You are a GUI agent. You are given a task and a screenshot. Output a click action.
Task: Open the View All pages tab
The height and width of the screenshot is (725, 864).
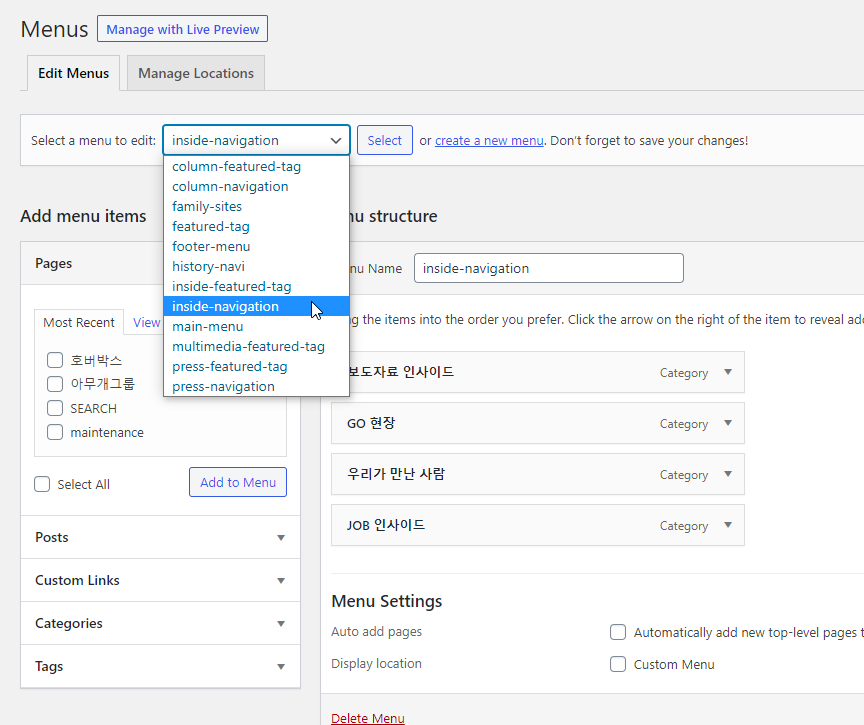146,322
